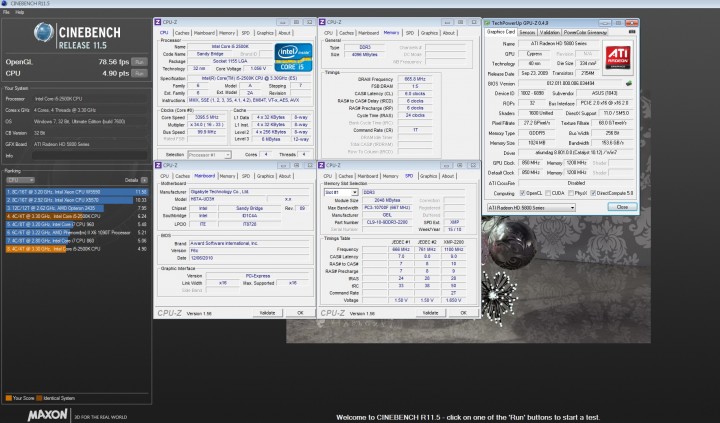Open About tab in the CPU-Z memory window

coord(449,33)
